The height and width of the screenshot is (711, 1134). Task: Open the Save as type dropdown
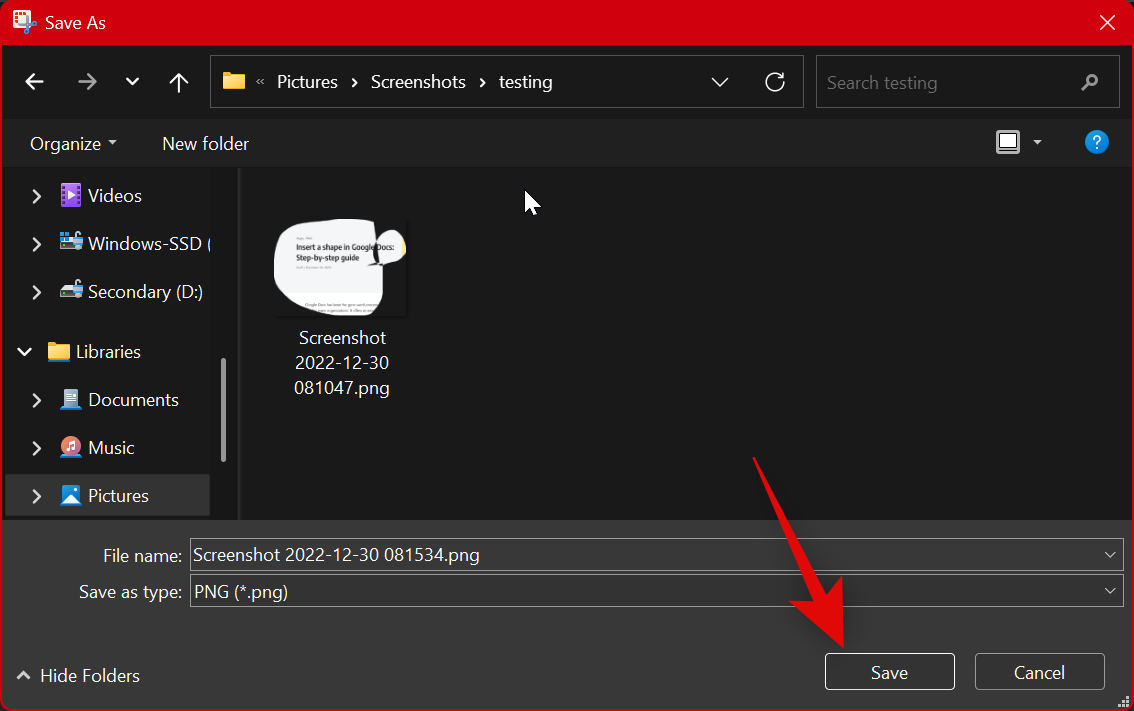[1109, 590]
